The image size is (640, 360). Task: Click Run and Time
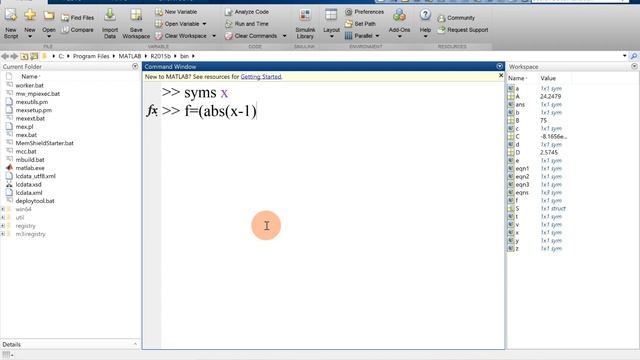[x=247, y=24]
